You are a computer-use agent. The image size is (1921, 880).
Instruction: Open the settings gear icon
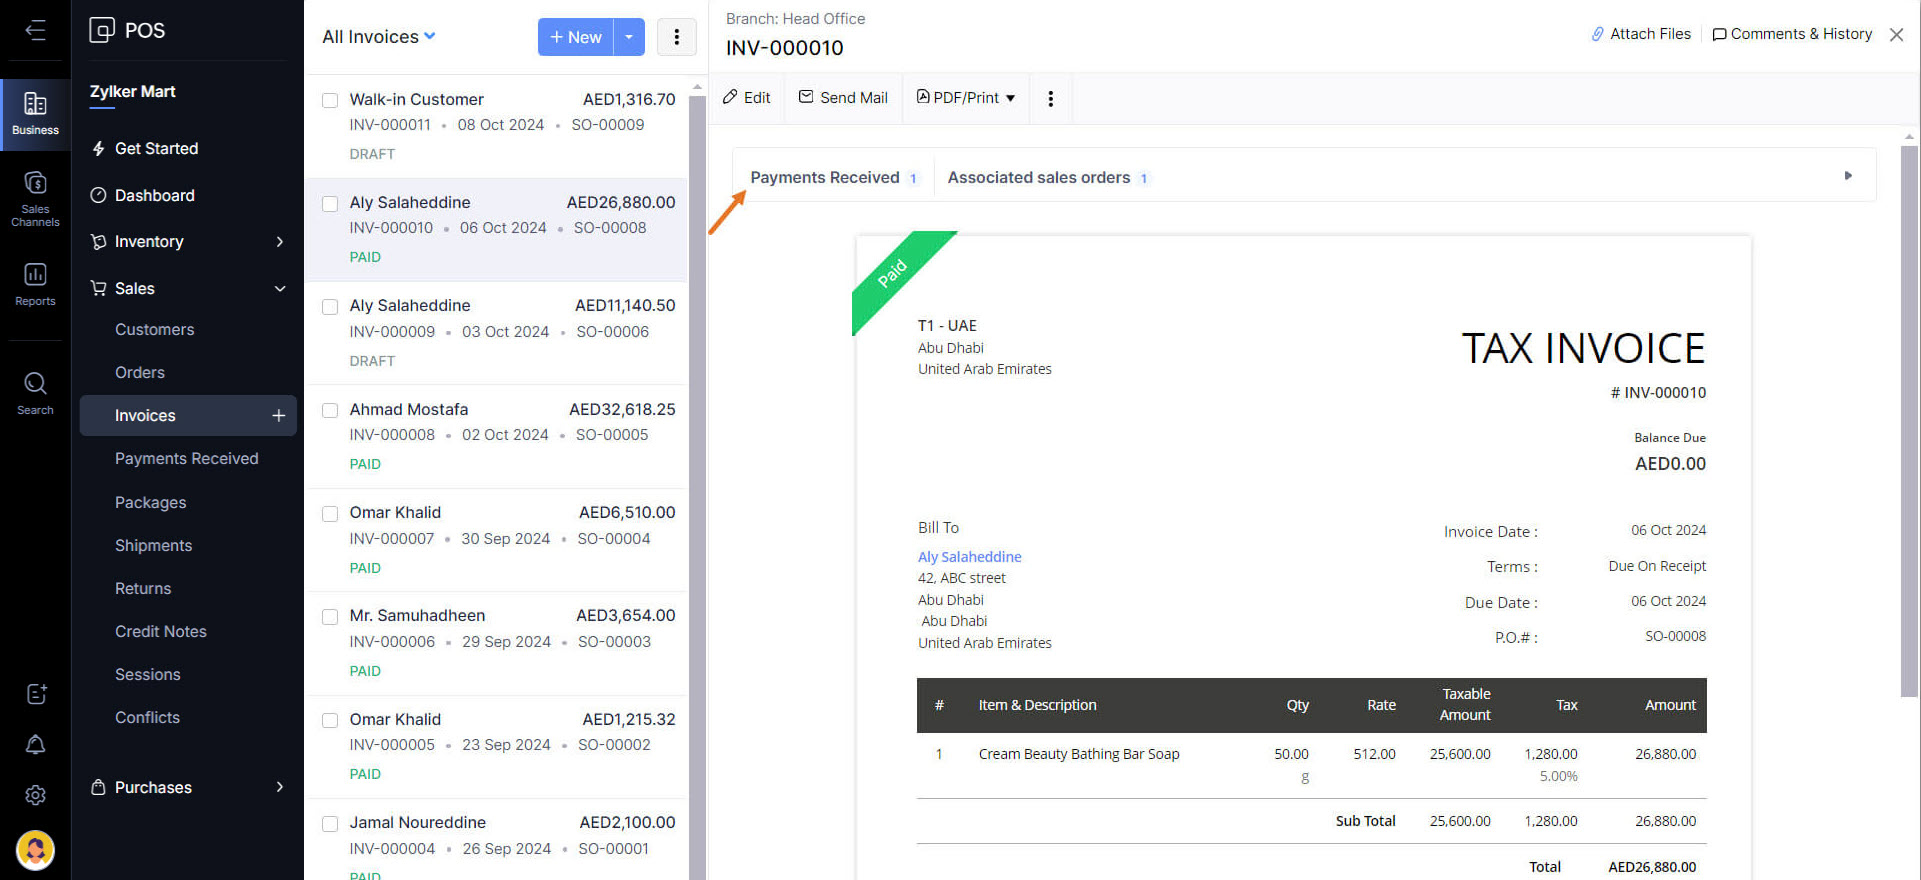[x=35, y=795]
